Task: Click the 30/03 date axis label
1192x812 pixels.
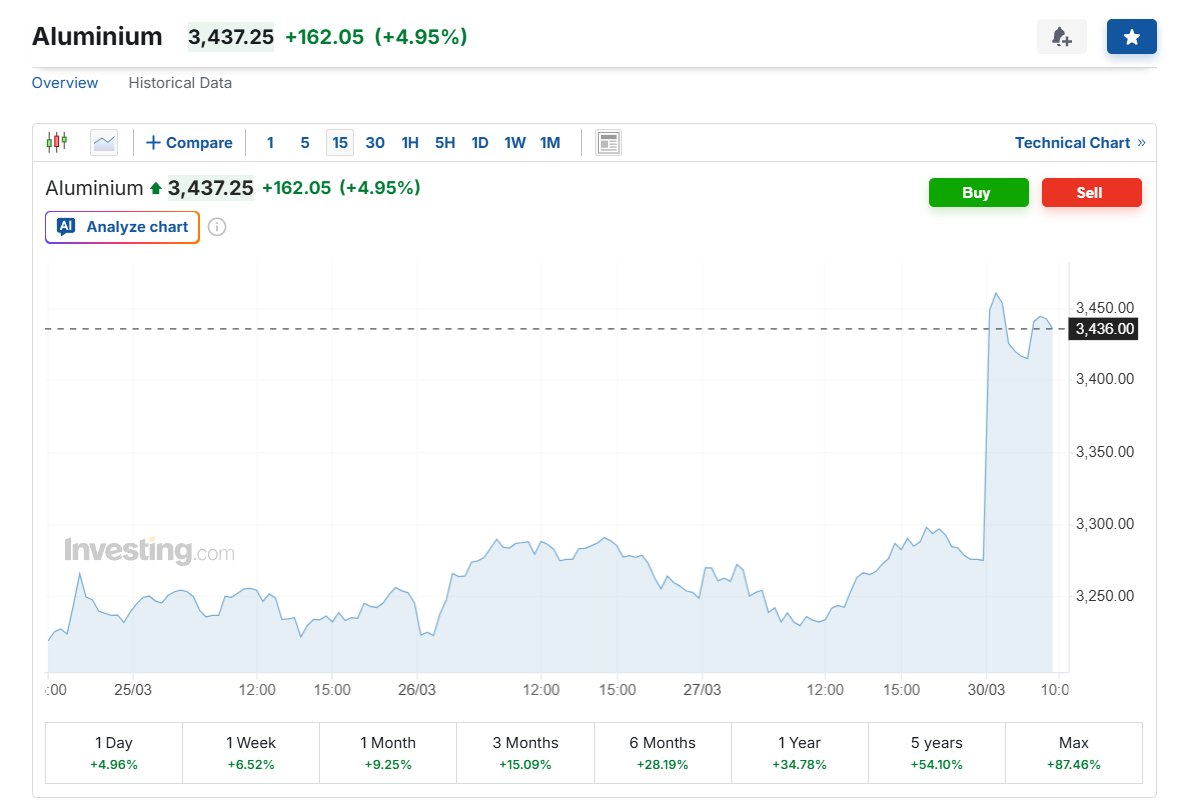Action: click(986, 690)
